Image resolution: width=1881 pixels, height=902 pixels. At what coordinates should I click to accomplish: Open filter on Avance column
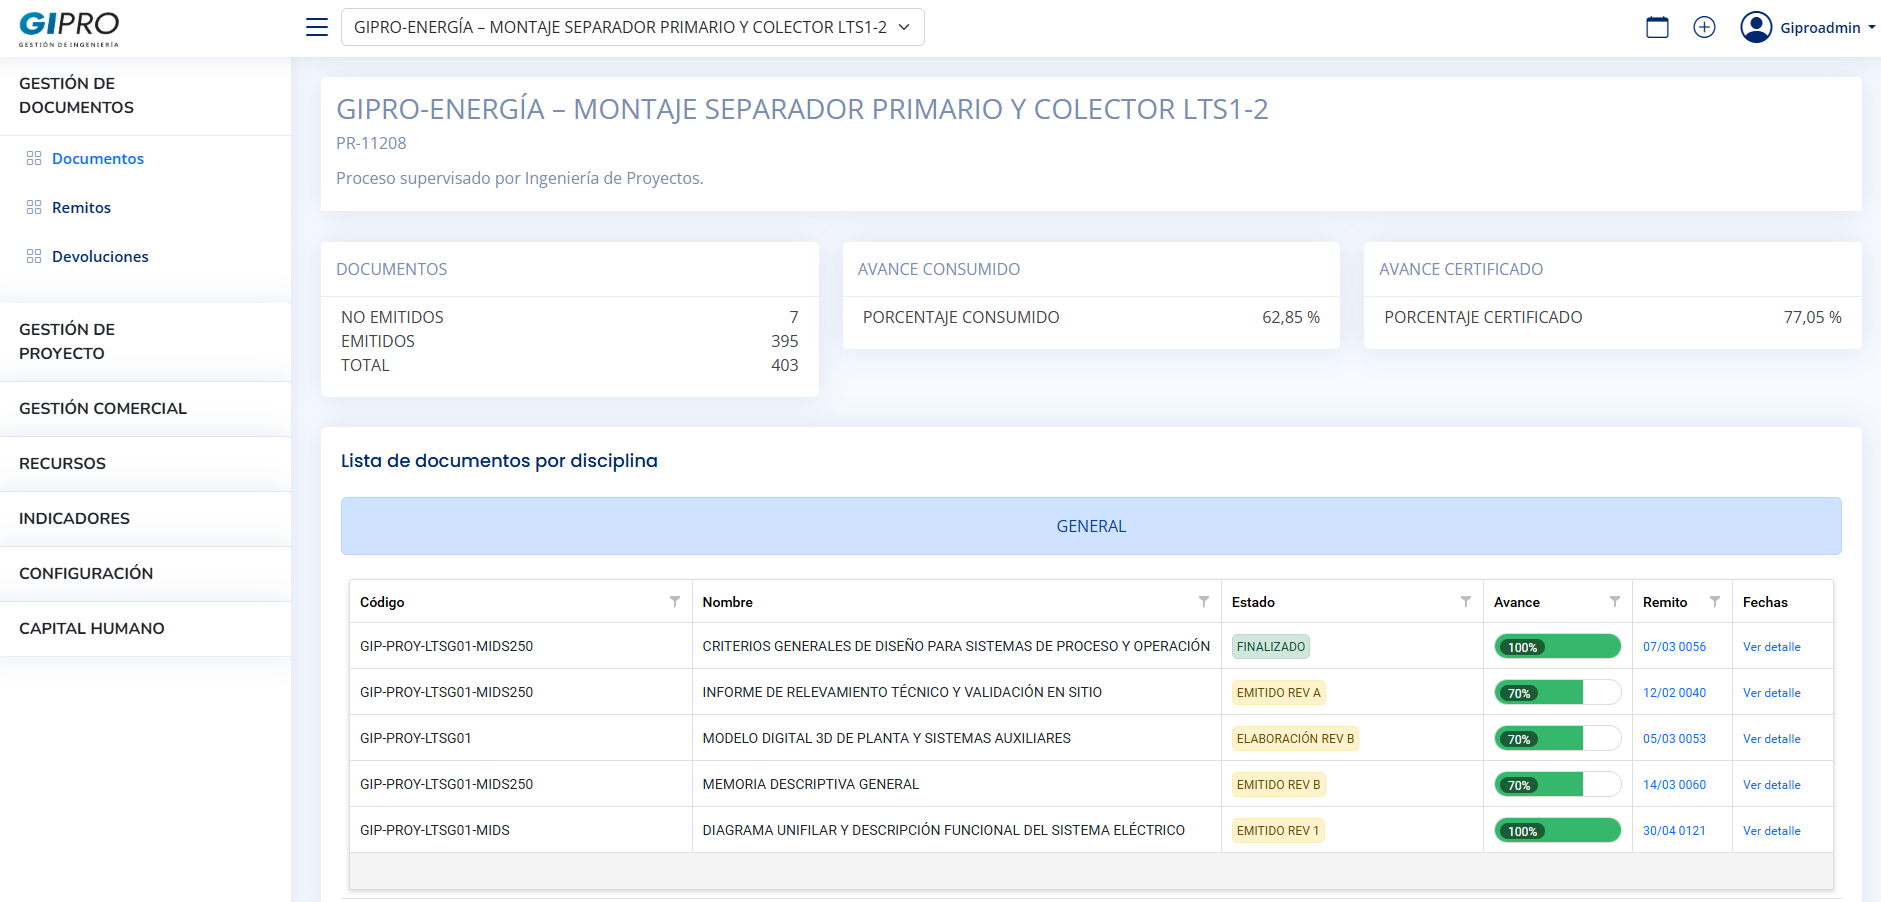1615,601
